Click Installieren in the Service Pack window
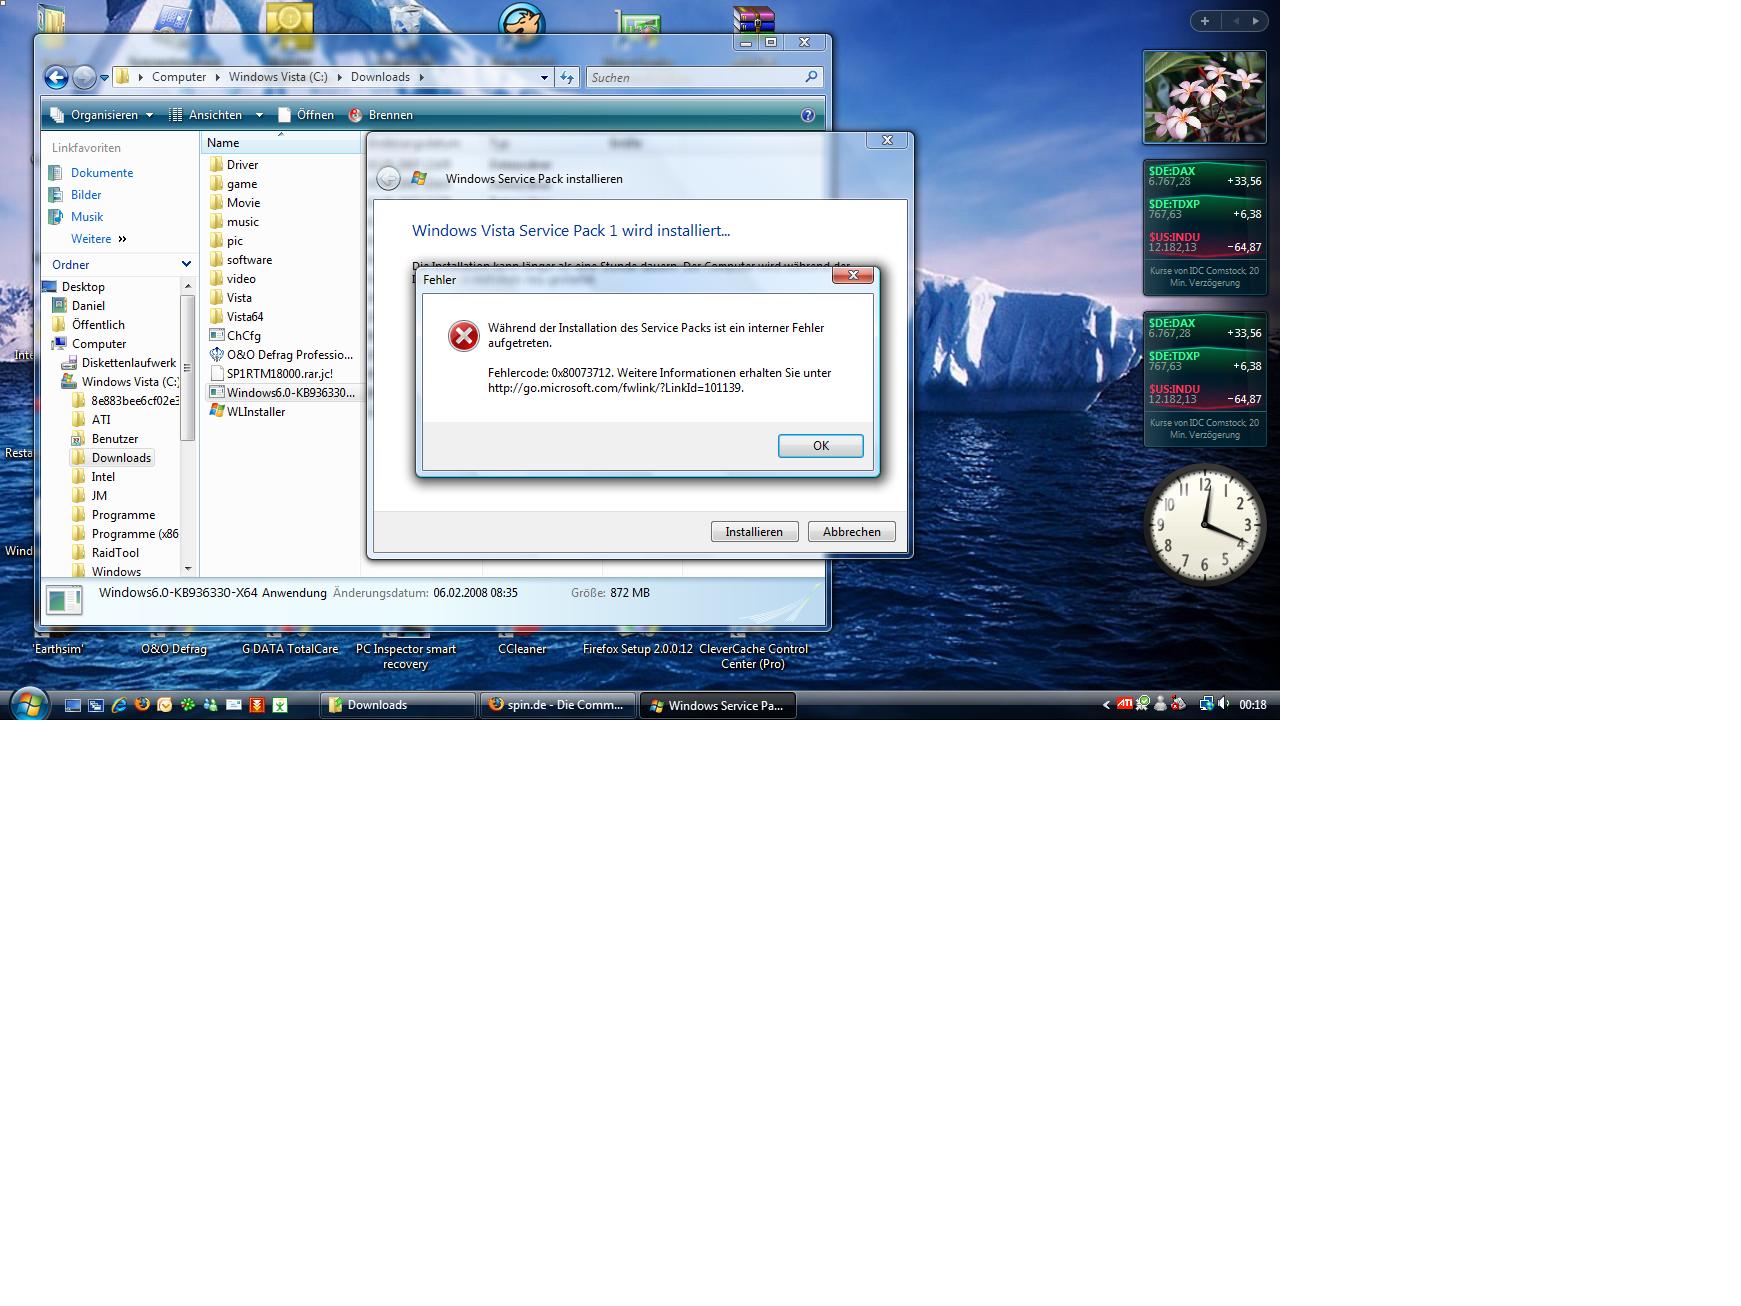The width and height of the screenshot is (1741, 1306). pos(754,532)
